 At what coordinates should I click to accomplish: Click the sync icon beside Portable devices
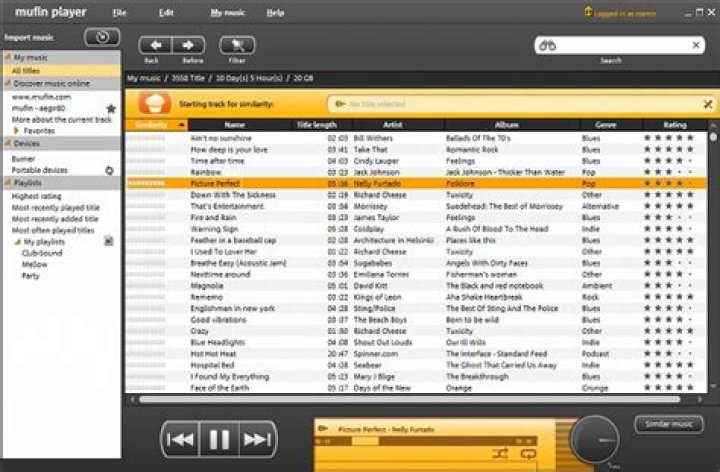109,170
